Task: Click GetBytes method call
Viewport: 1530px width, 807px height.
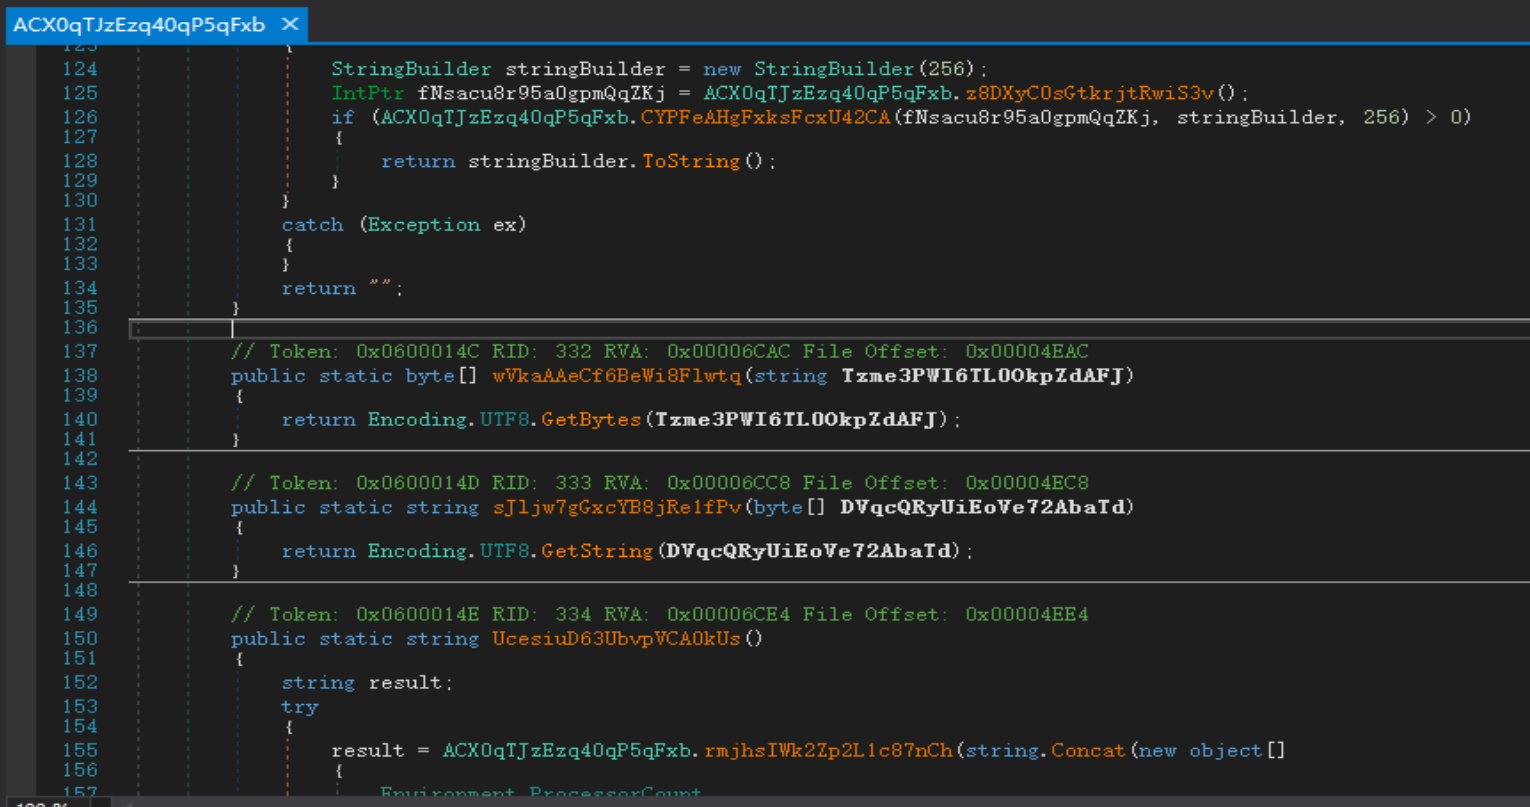Action: [591, 420]
